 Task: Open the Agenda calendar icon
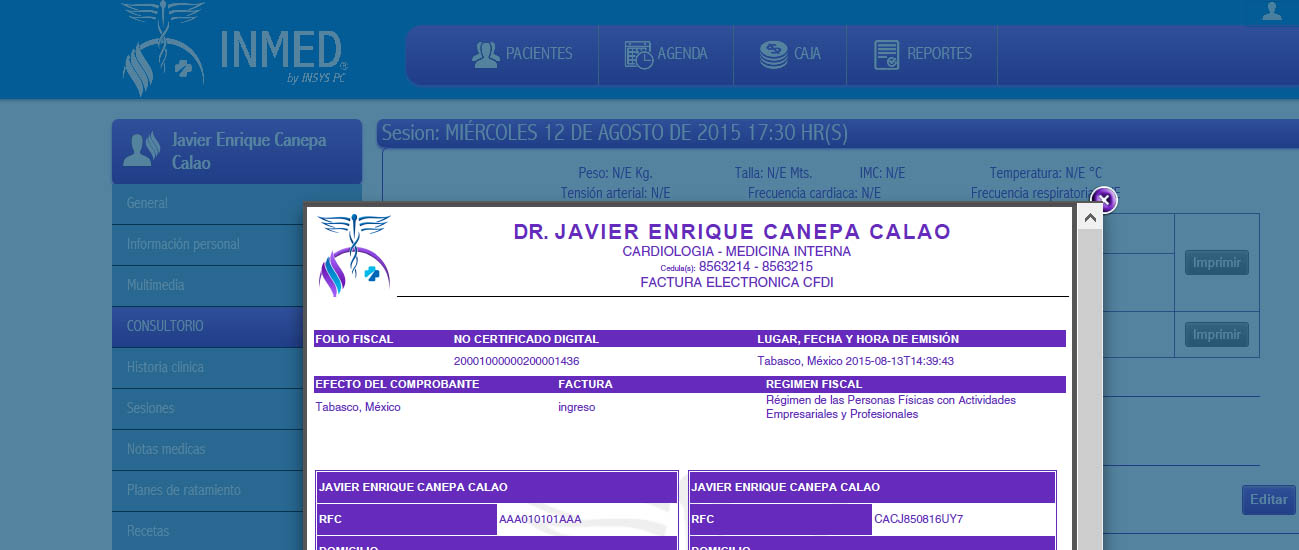(639, 54)
